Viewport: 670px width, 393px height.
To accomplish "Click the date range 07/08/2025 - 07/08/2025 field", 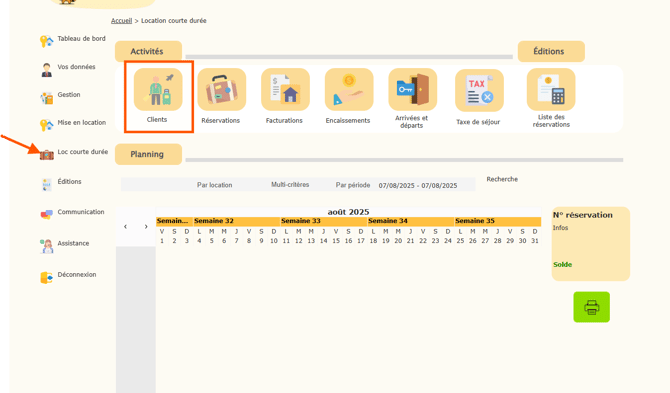I will [x=418, y=185].
